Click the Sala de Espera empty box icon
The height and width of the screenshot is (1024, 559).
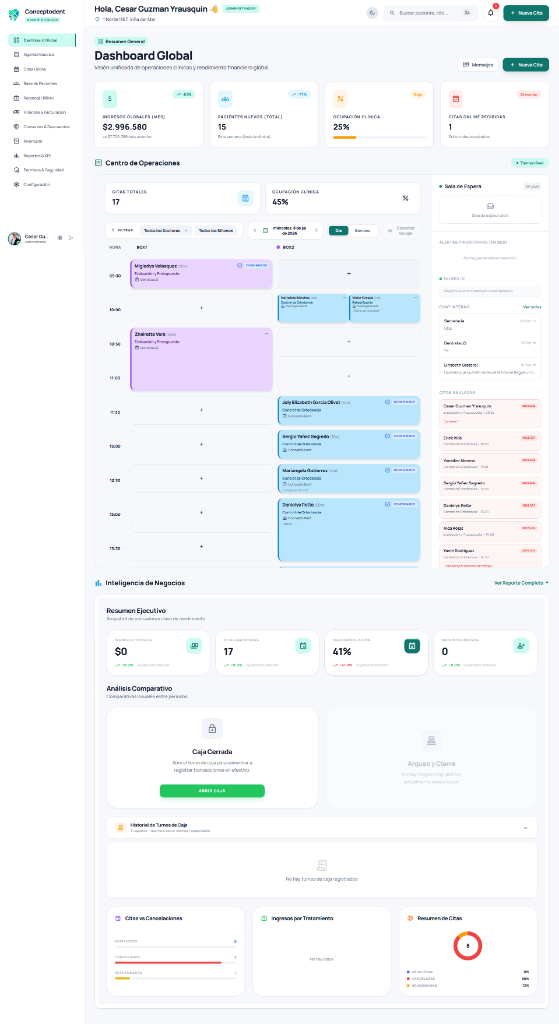point(490,206)
